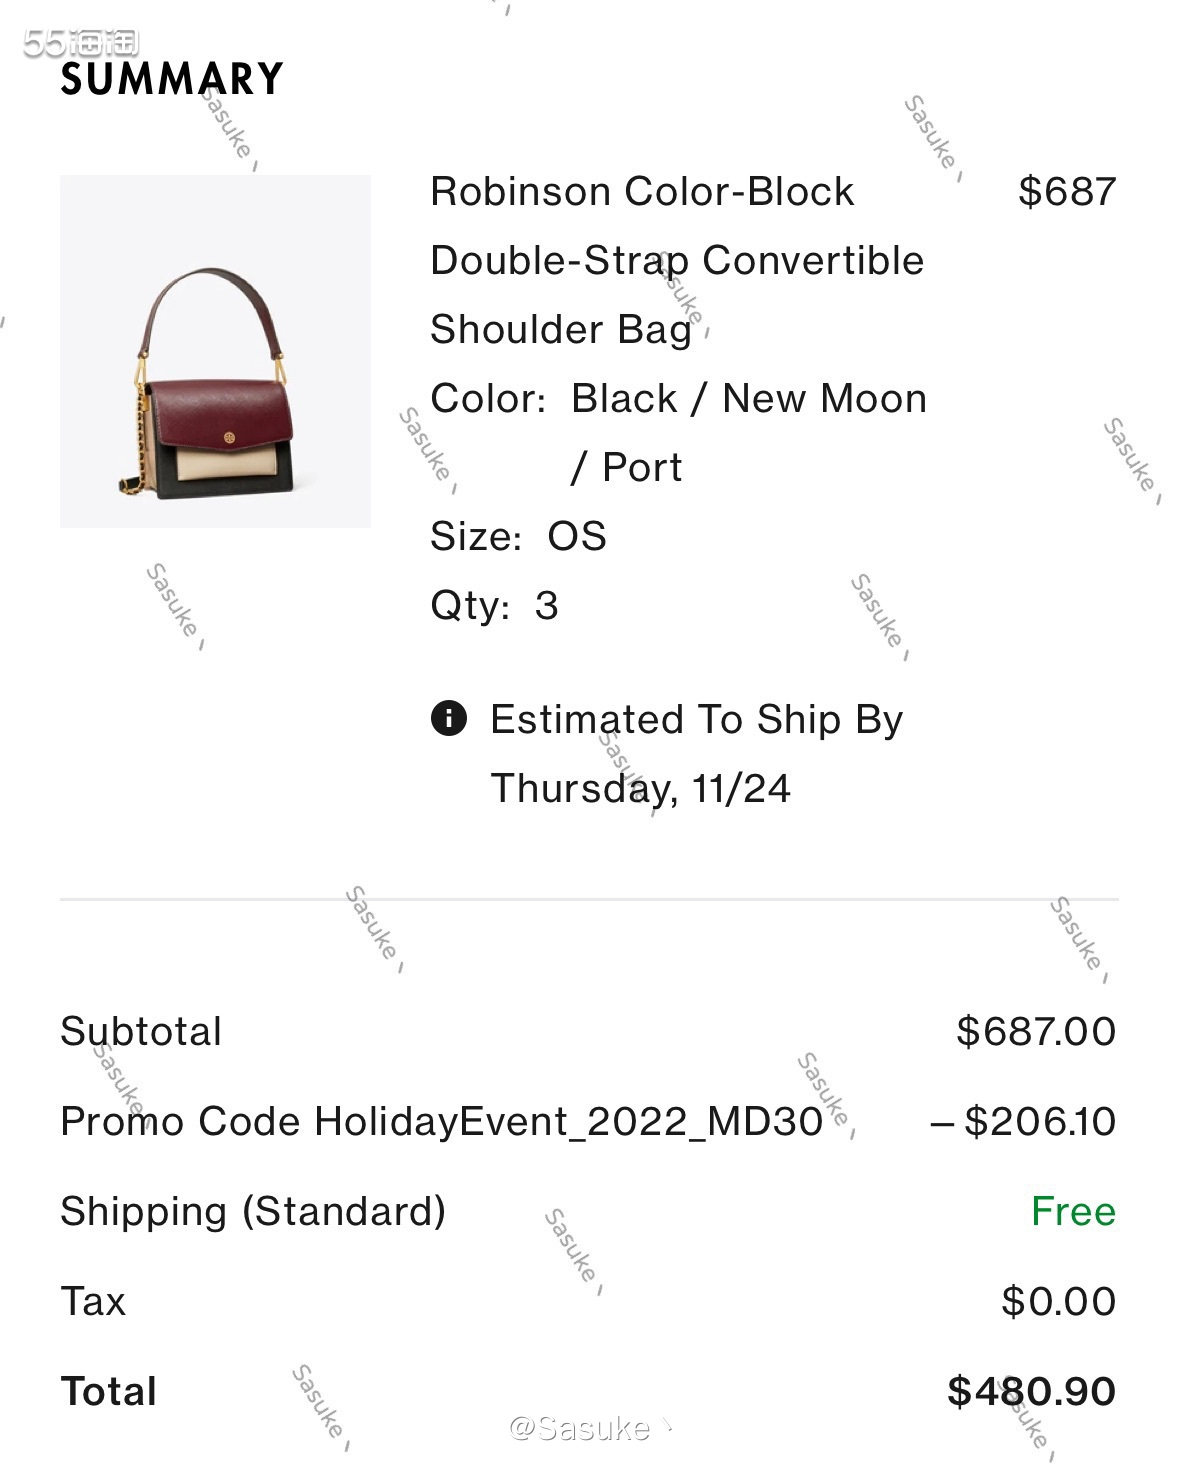Select the $206.10 promo discount amount

coord(1024,1121)
